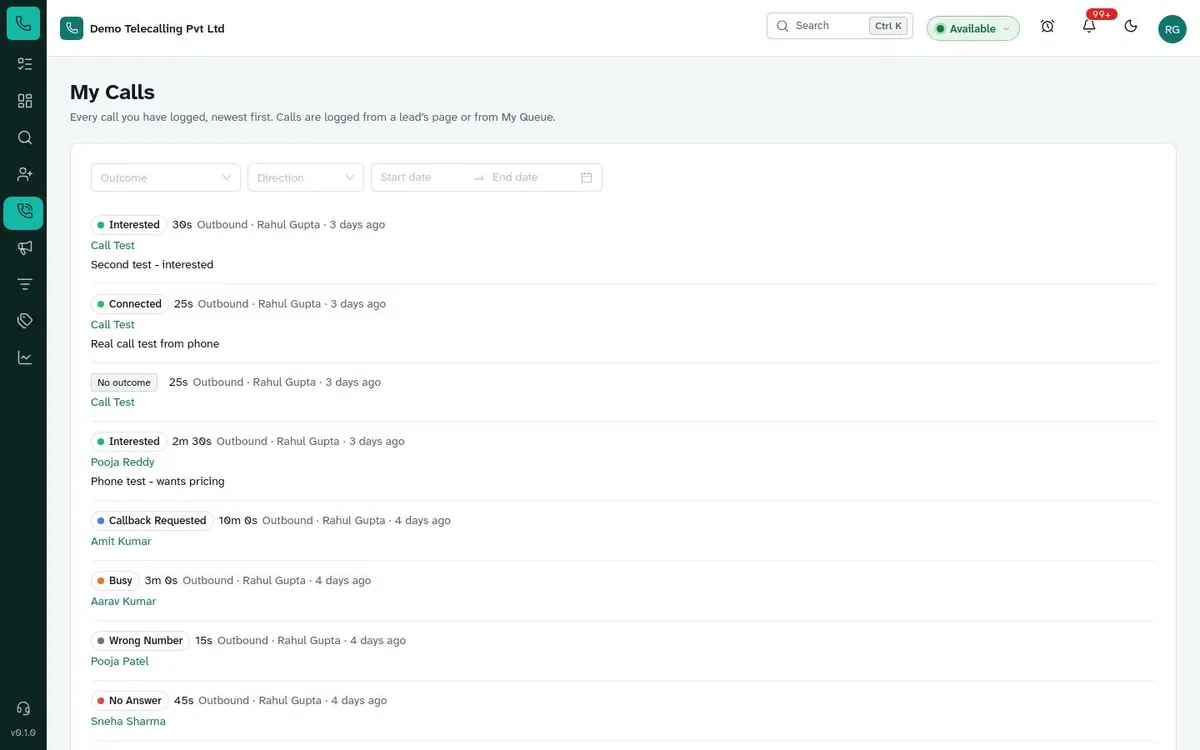1200x750 pixels.
Task: Click the calendar icon in date range
Action: click(x=586, y=177)
